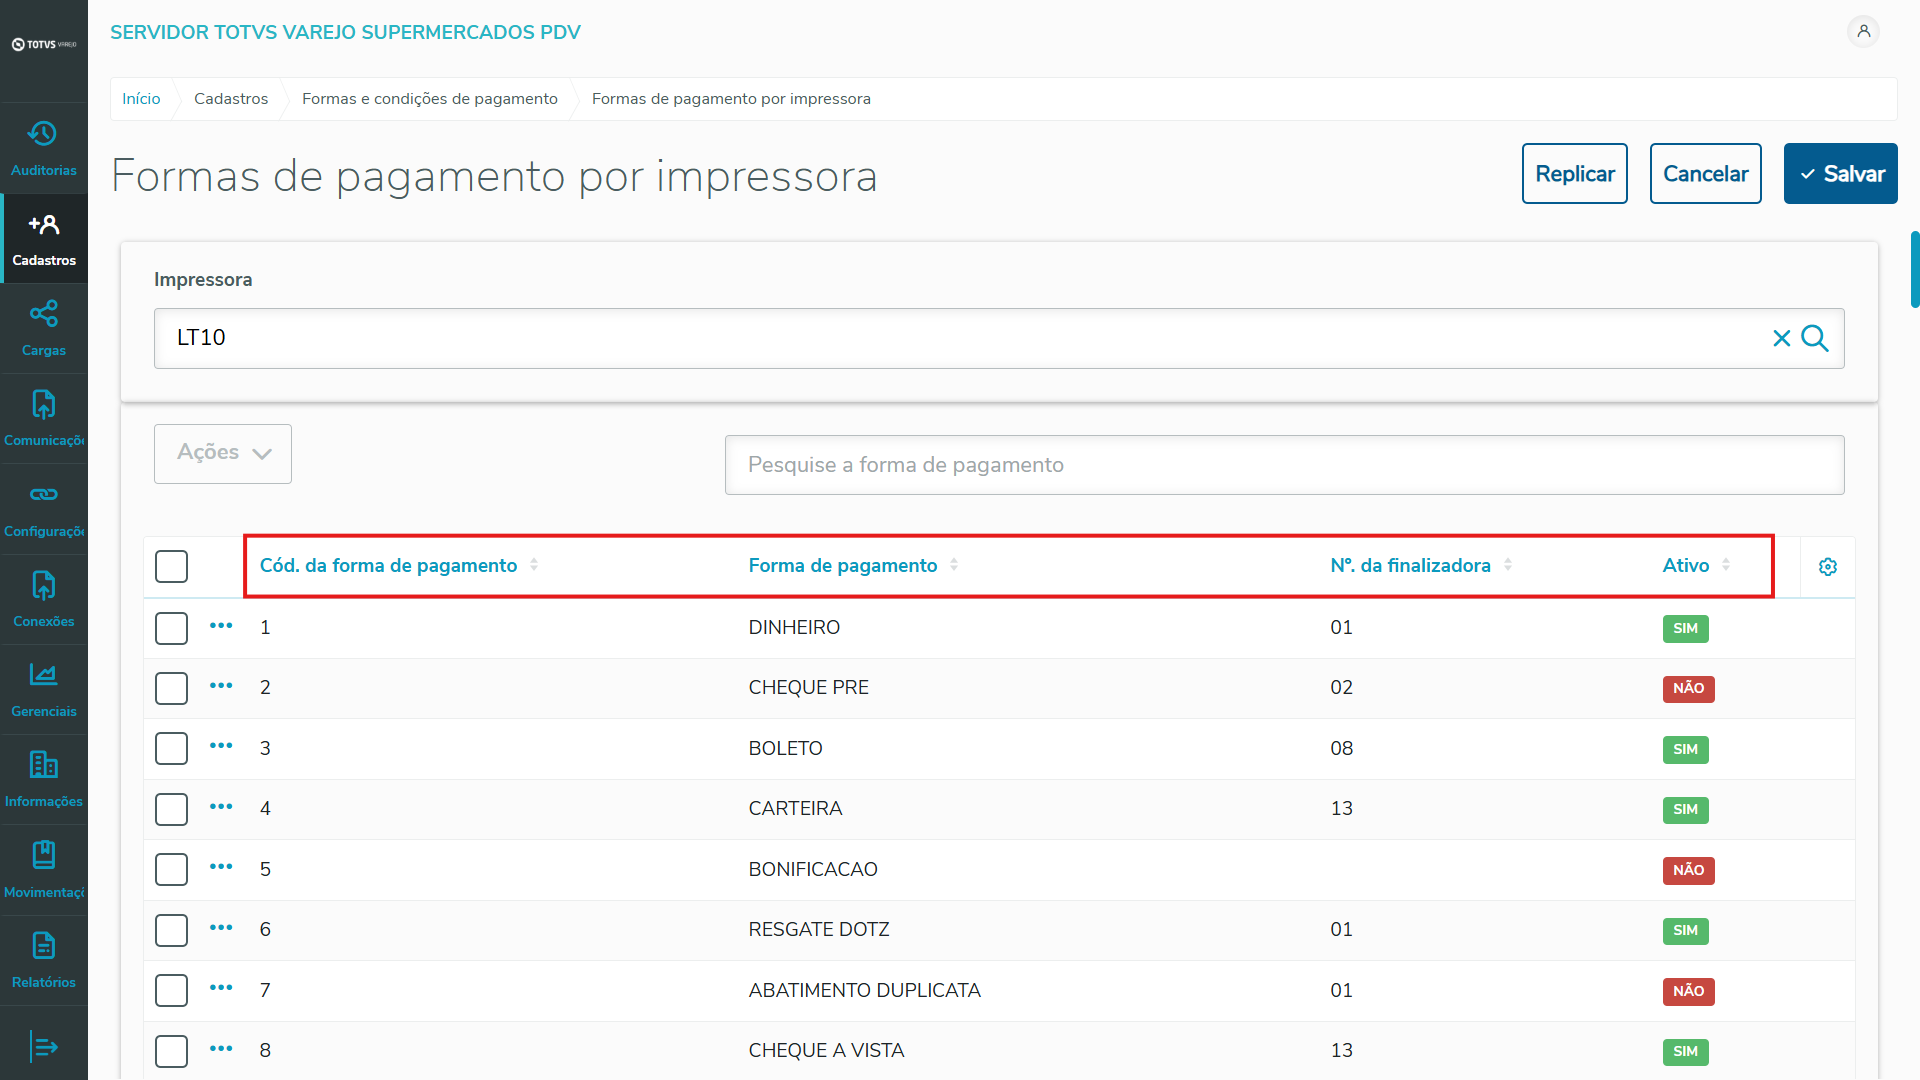Image resolution: width=1920 pixels, height=1080 pixels.
Task: Click the table settings gear icon
Action: coord(1827,567)
